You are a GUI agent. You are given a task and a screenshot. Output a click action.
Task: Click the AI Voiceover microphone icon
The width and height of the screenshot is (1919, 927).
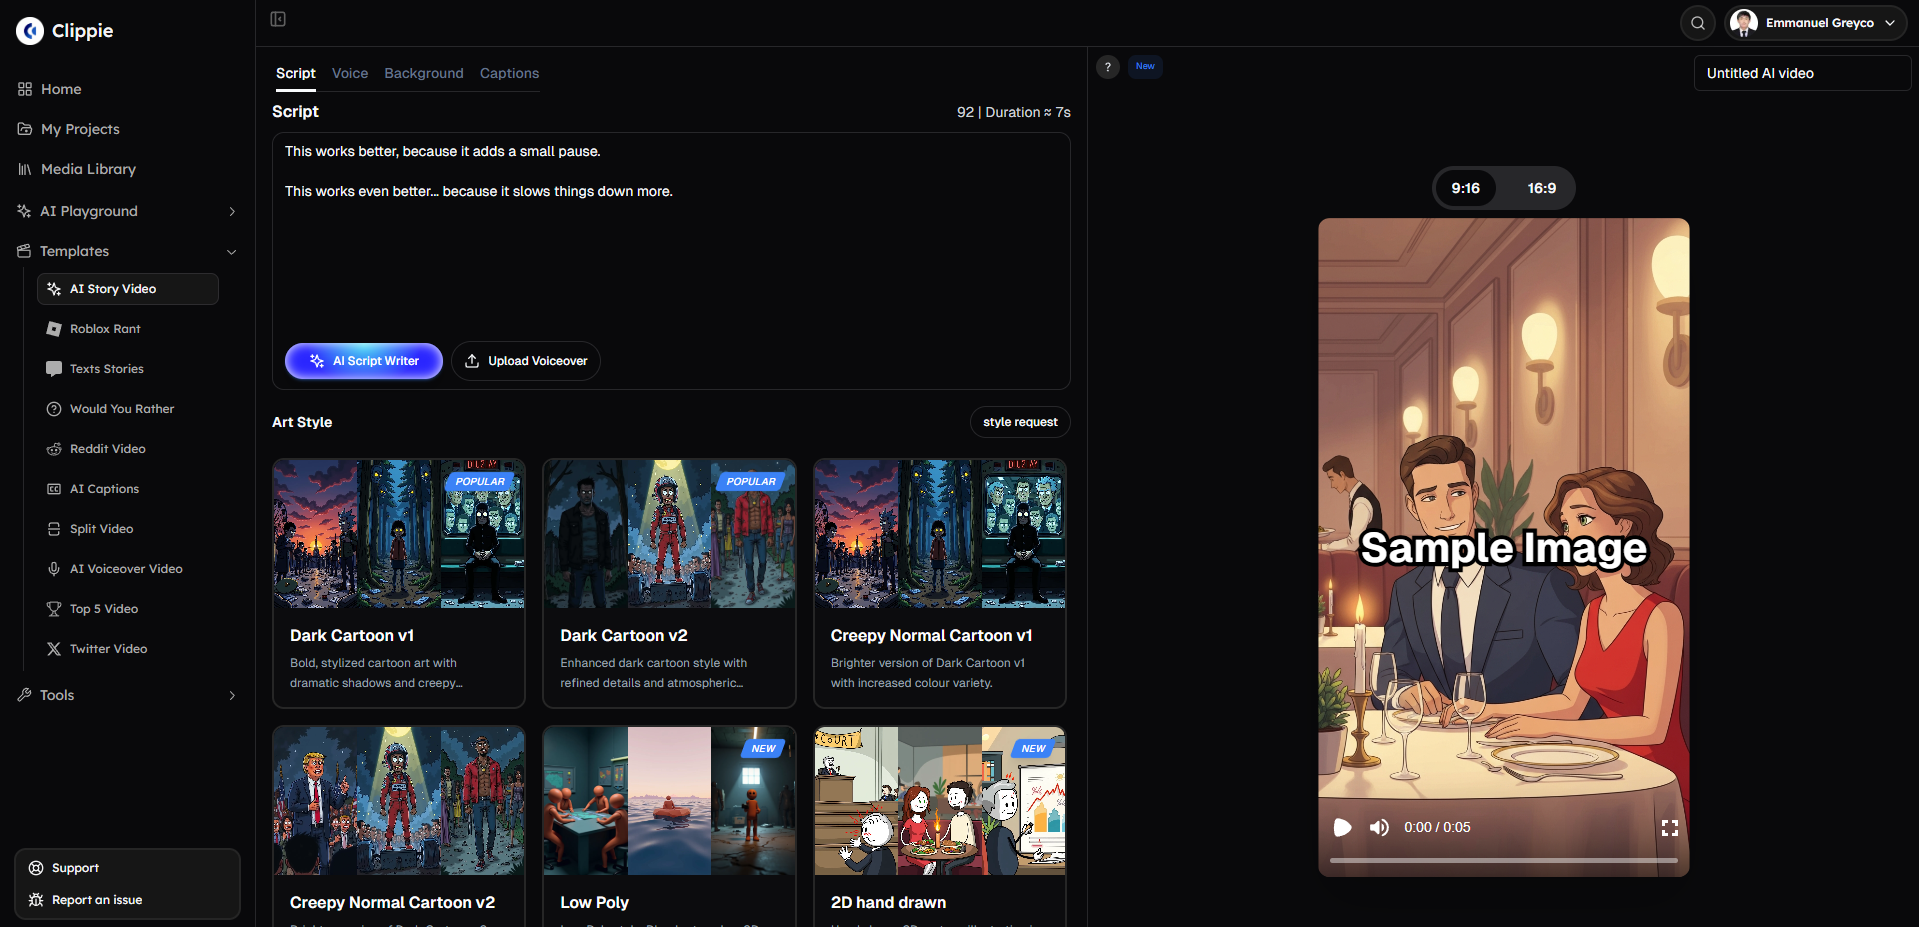(x=54, y=569)
